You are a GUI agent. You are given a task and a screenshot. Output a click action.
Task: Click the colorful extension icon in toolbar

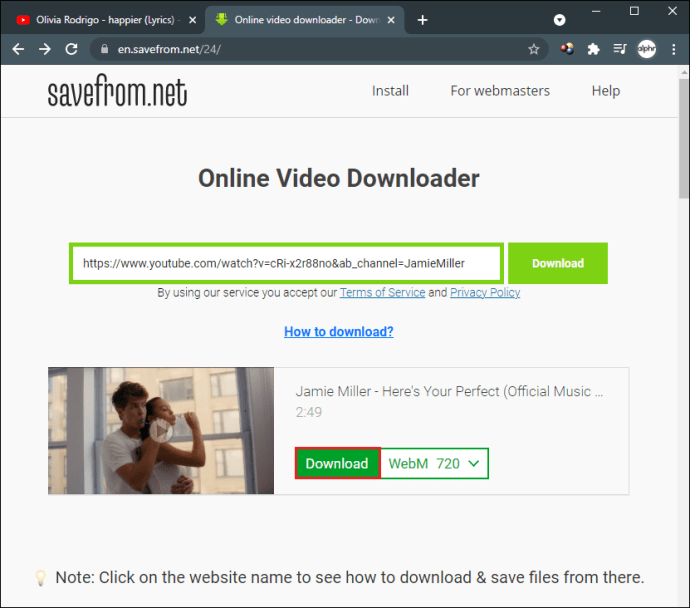(x=567, y=49)
